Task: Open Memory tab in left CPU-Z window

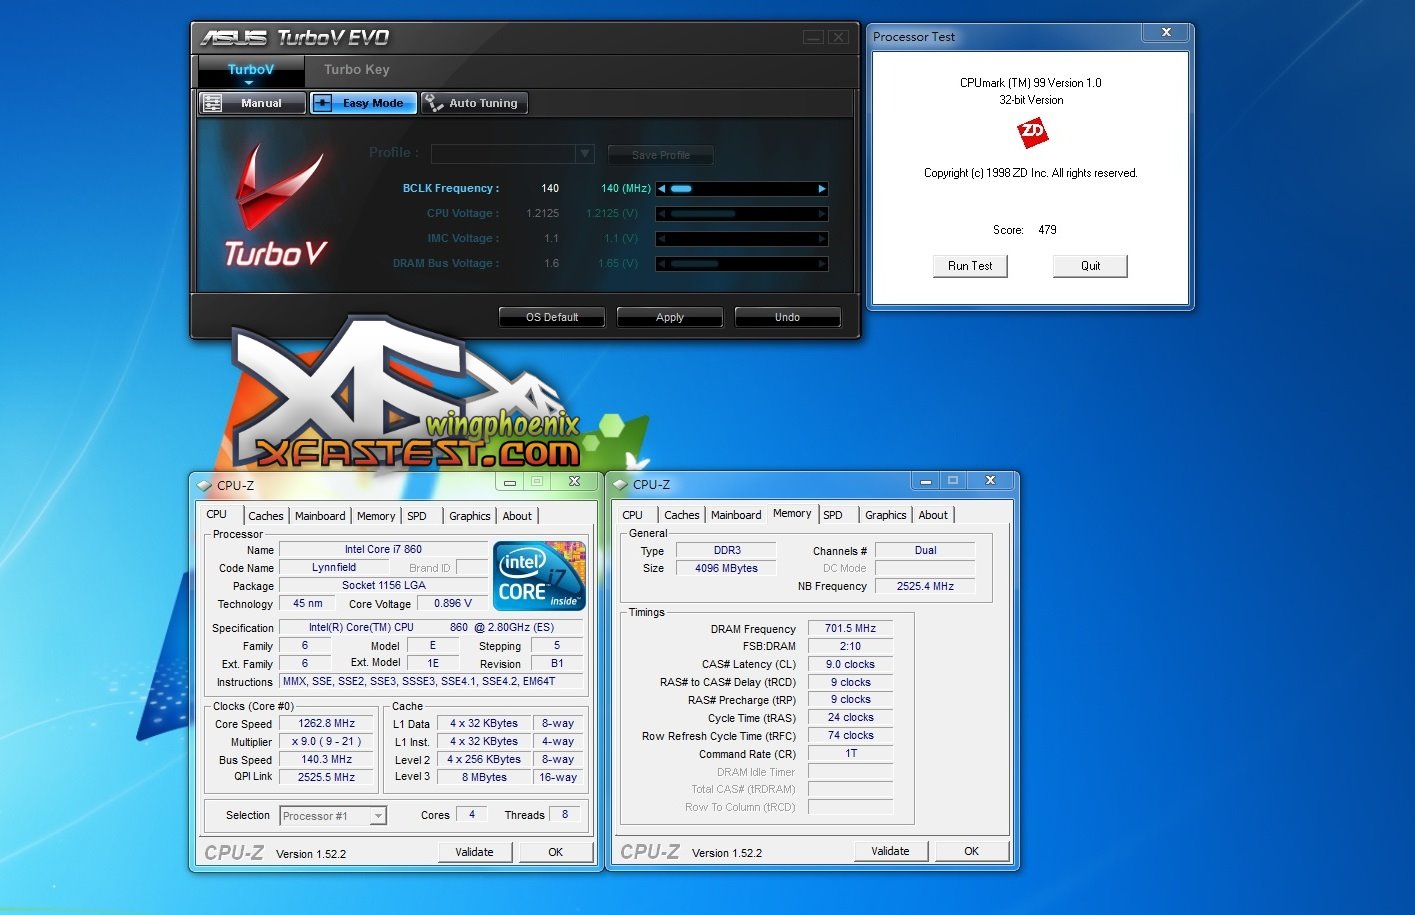Action: click(x=376, y=516)
